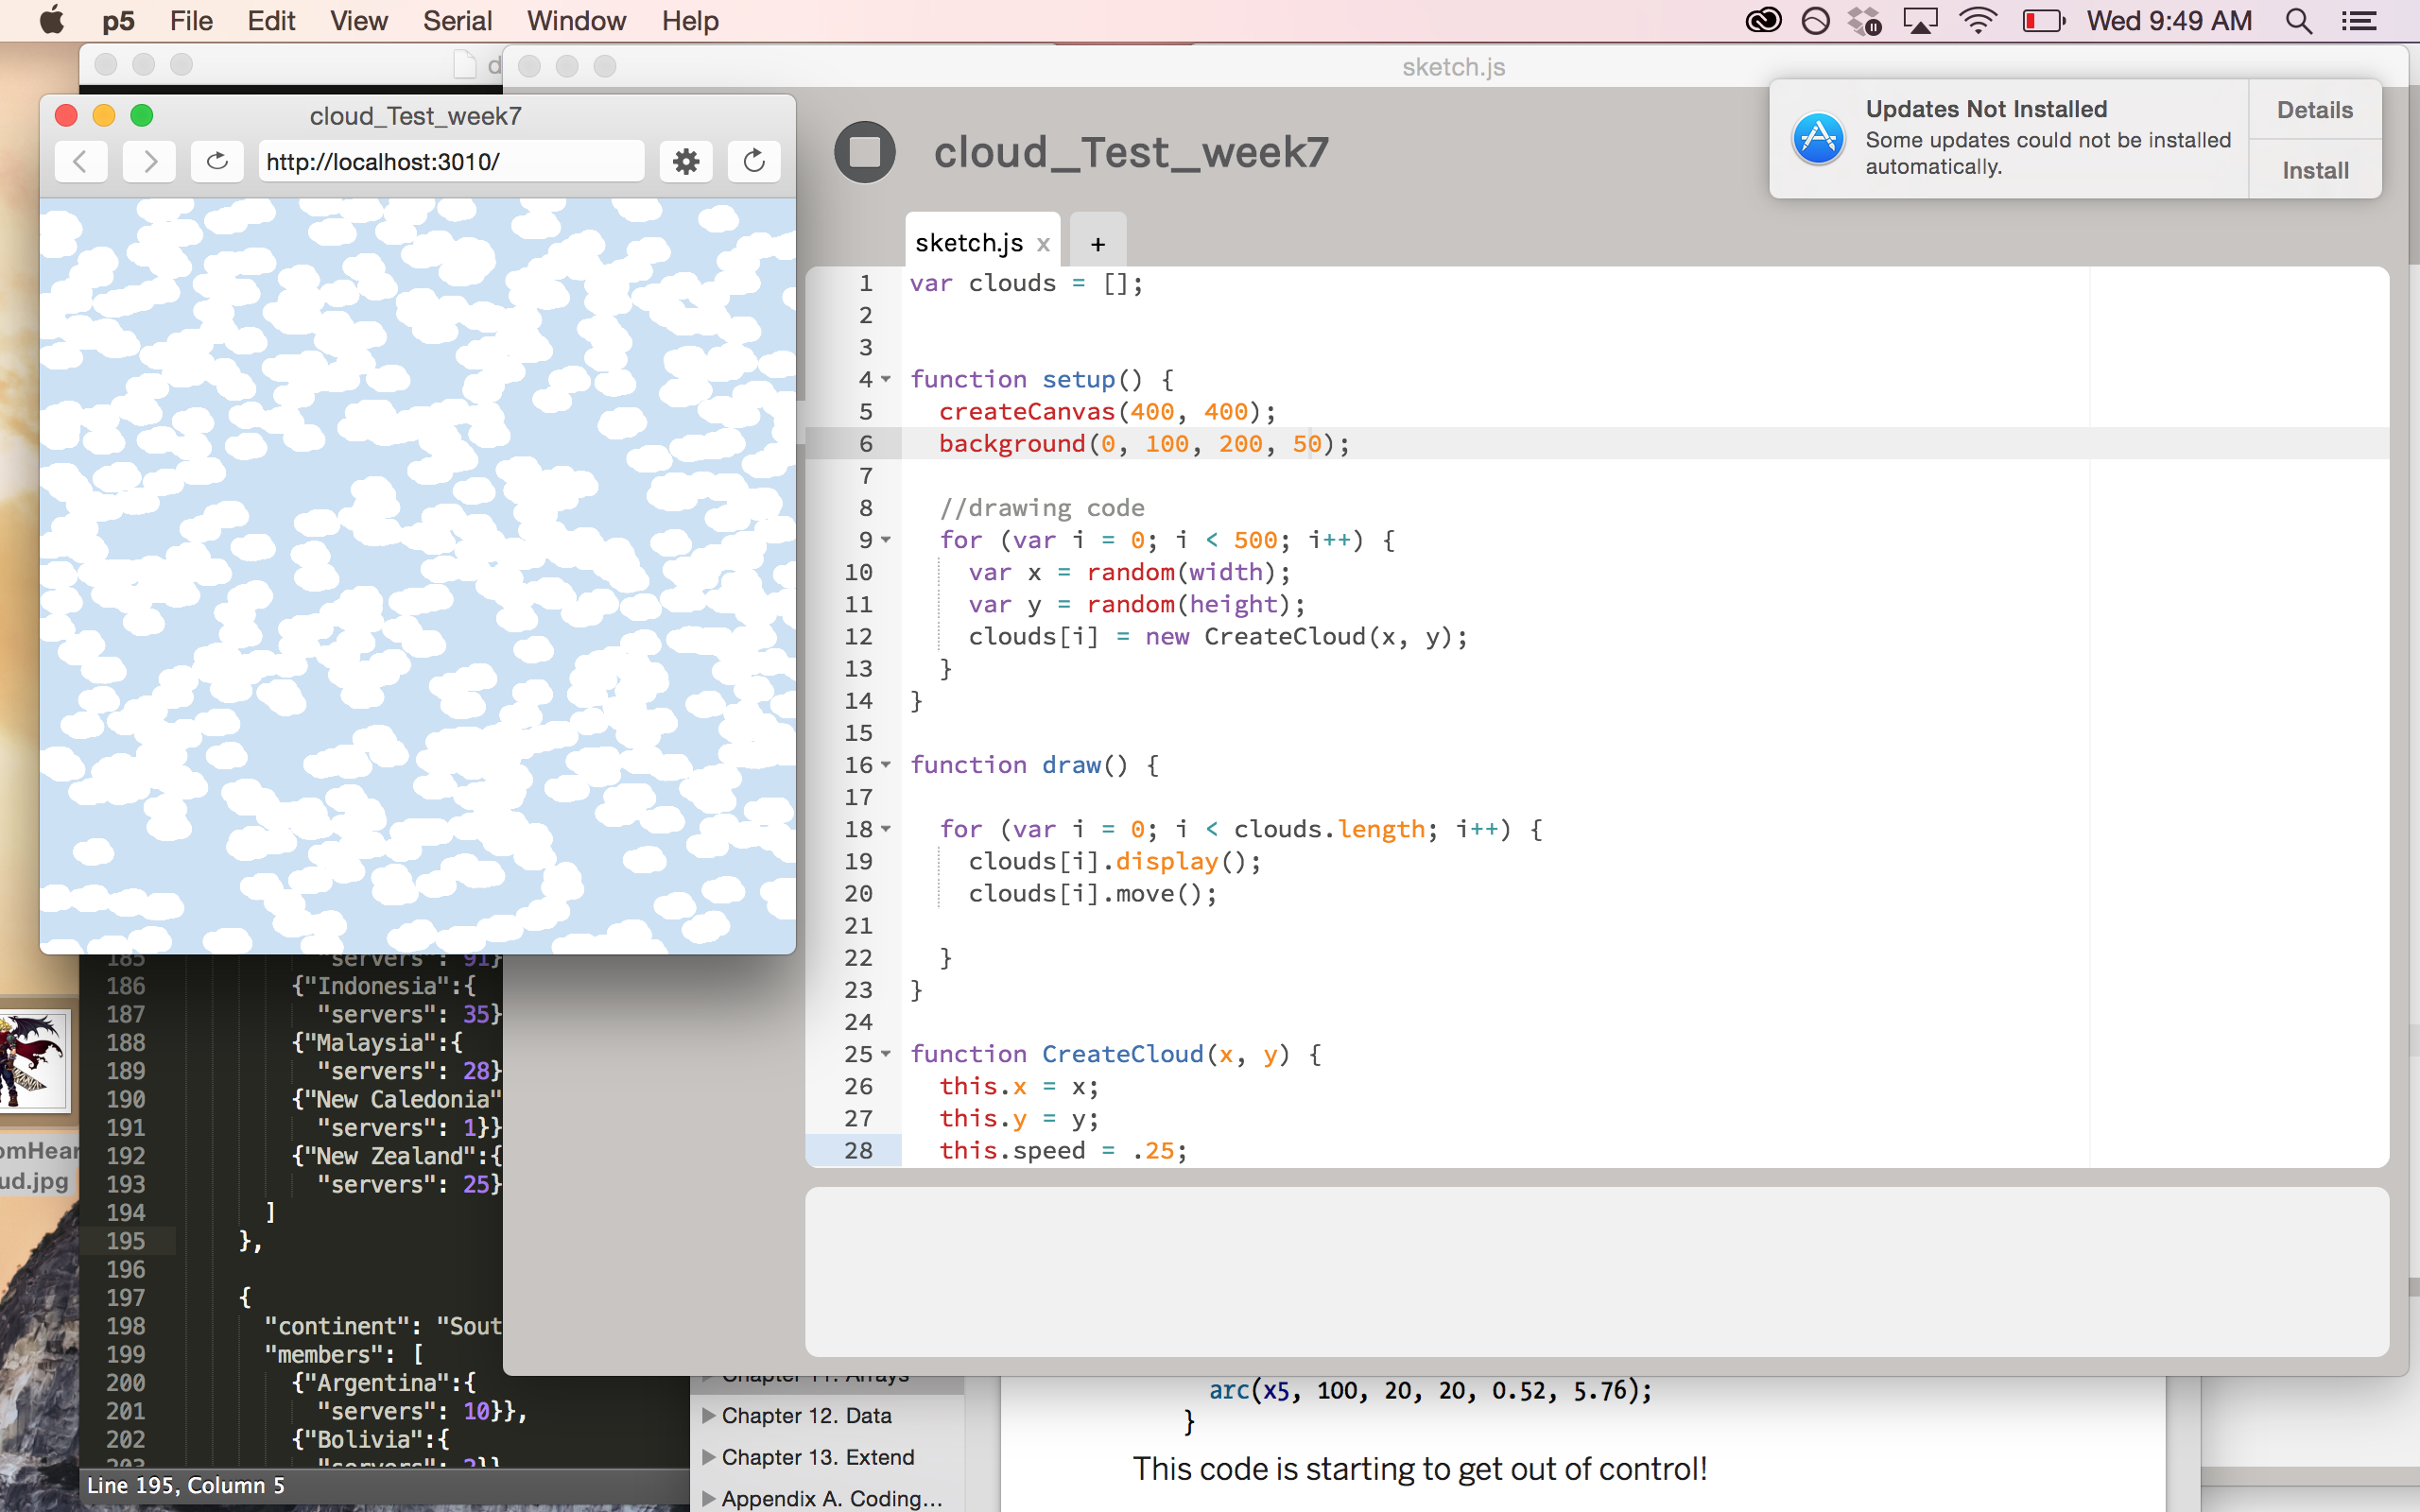Fold the for loop at line 9

(886, 540)
